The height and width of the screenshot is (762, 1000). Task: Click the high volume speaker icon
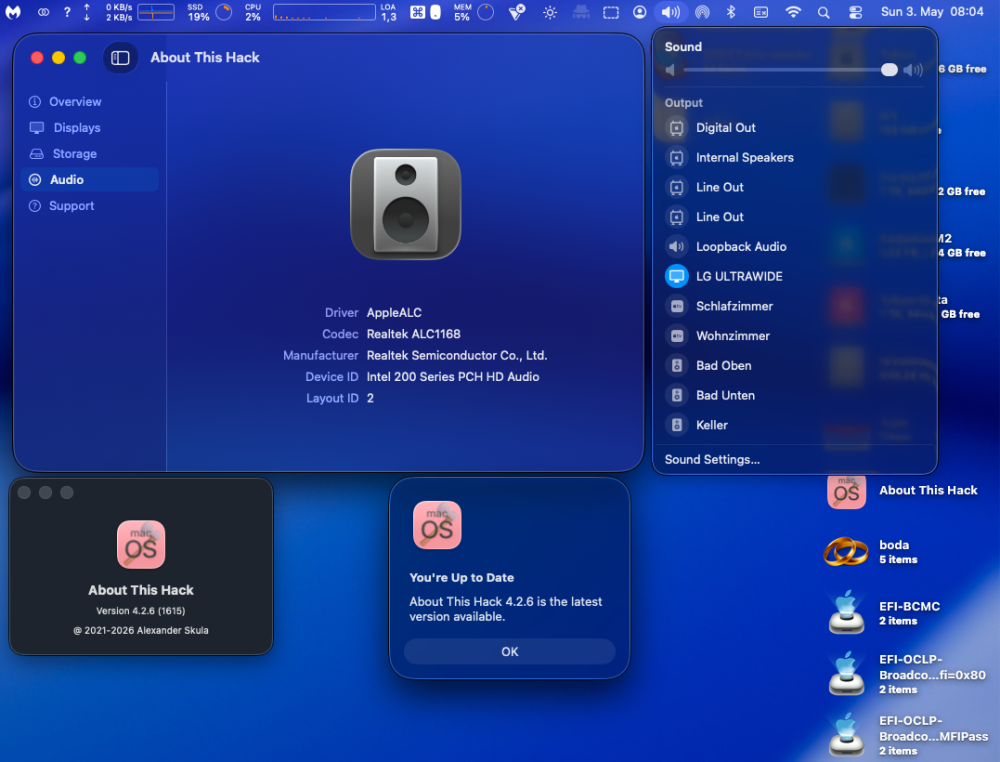click(913, 70)
